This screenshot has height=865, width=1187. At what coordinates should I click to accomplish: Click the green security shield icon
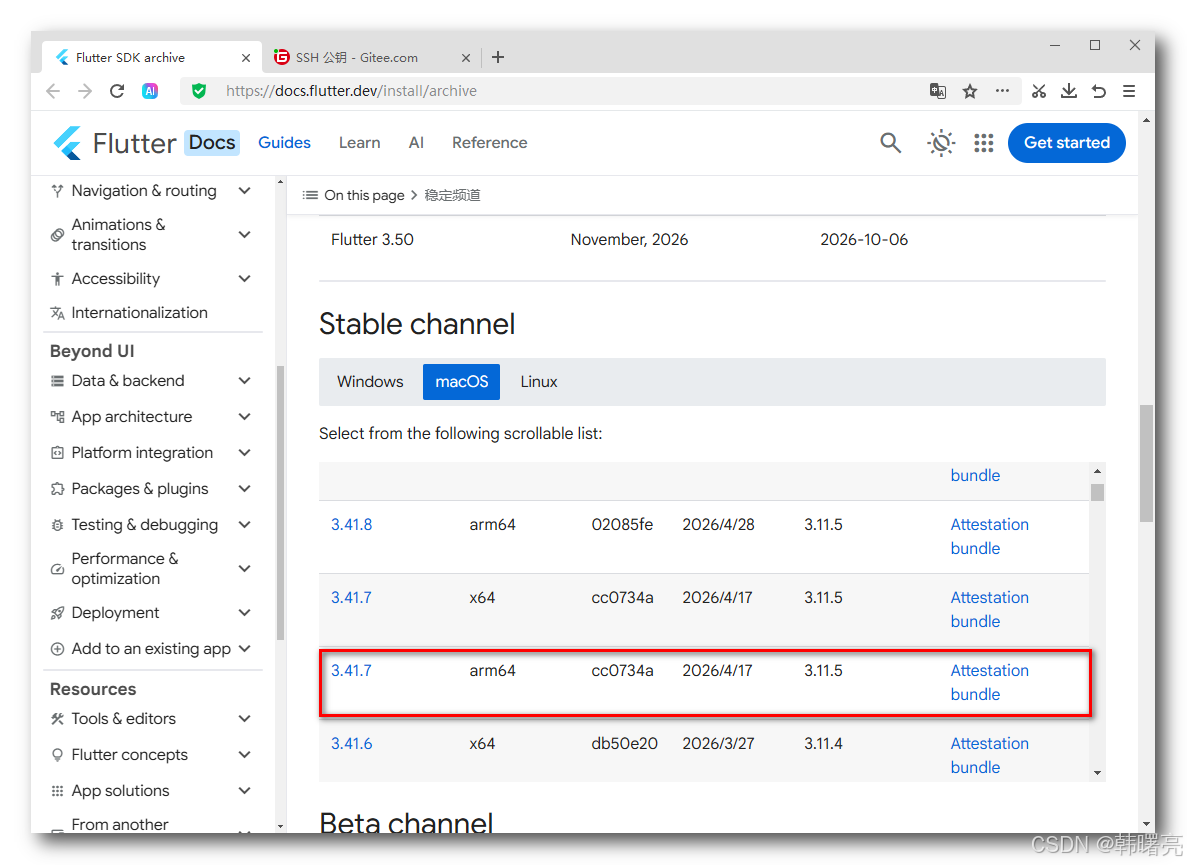pyautogui.click(x=199, y=91)
